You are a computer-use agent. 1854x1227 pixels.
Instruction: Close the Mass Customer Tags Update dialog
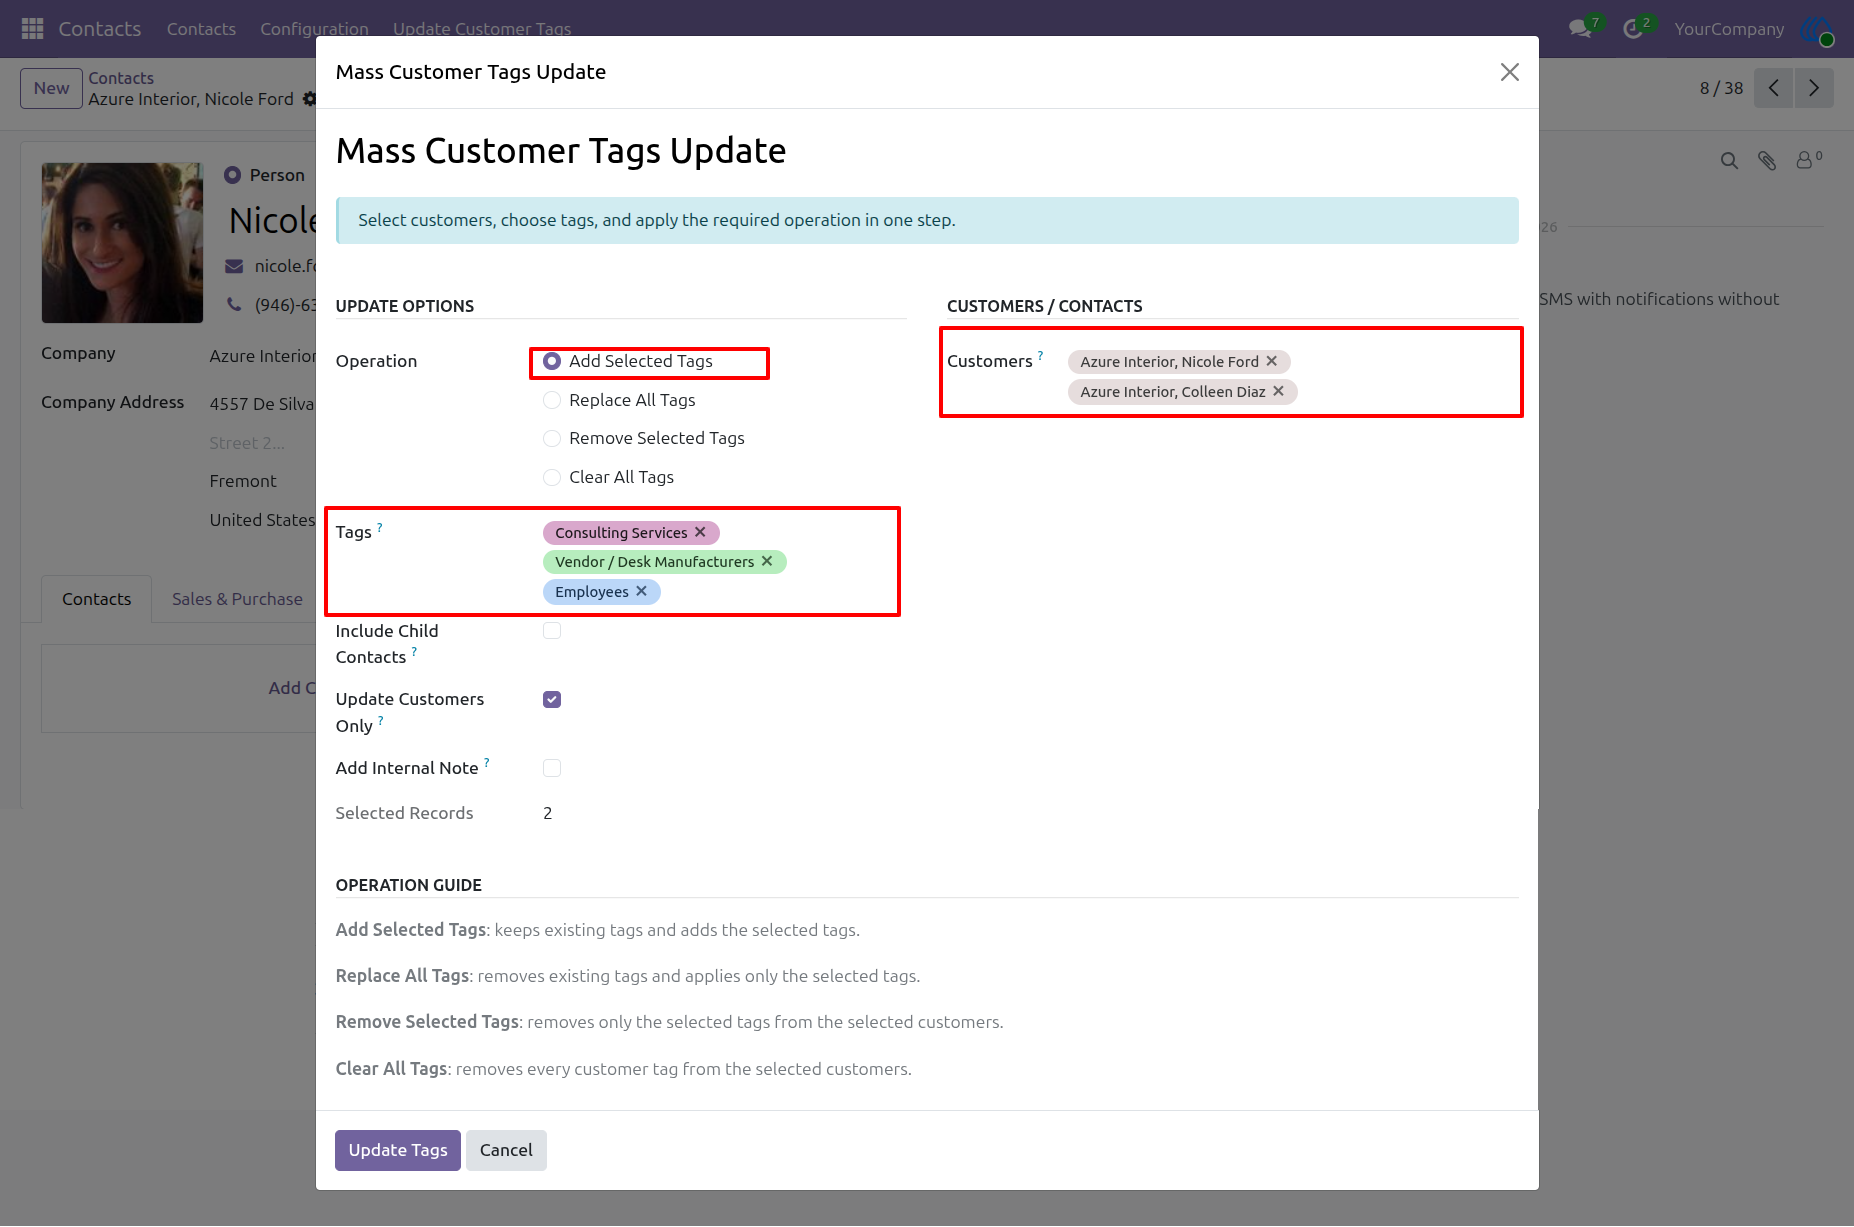click(x=1510, y=72)
